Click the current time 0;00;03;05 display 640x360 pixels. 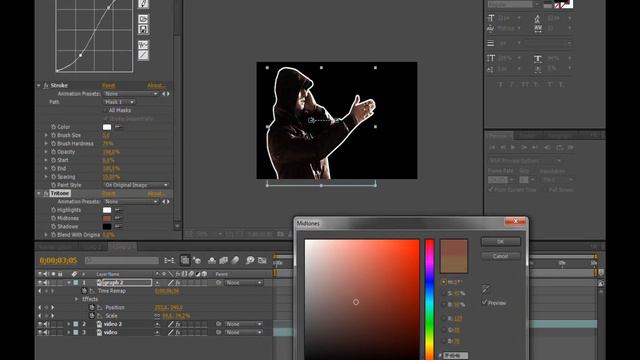coord(58,260)
